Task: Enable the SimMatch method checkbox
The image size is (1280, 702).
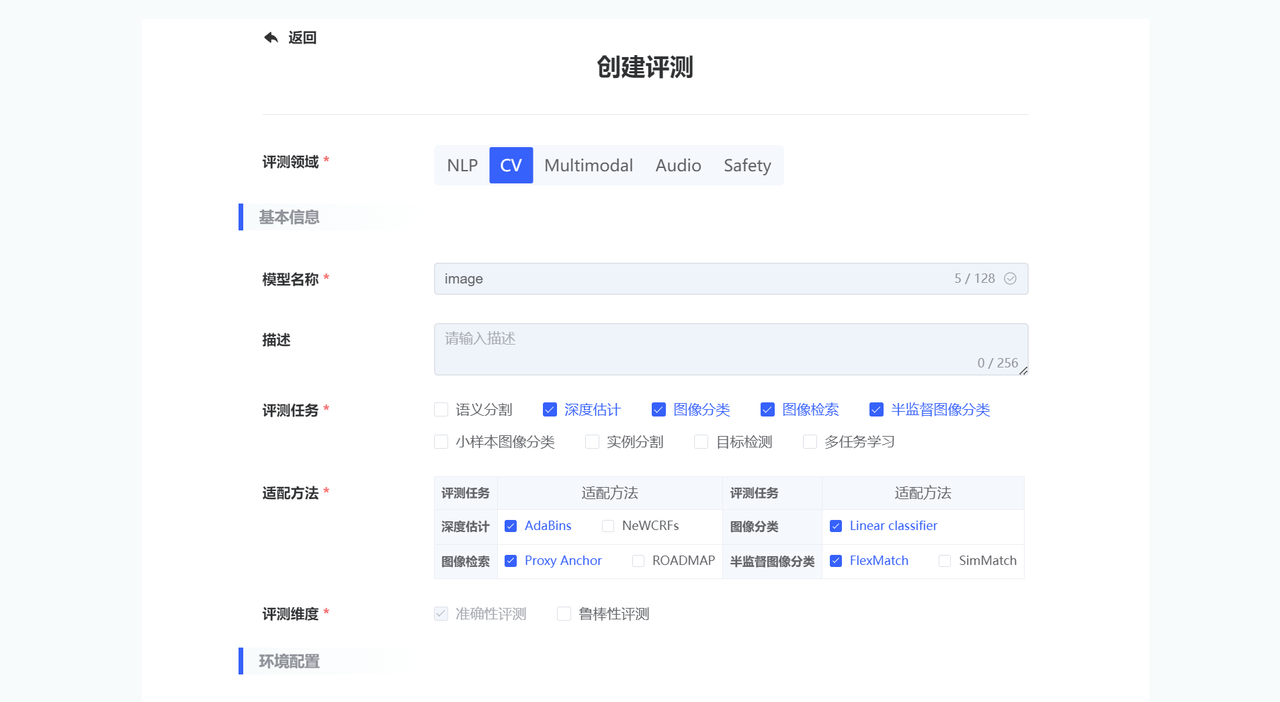Action: click(944, 561)
